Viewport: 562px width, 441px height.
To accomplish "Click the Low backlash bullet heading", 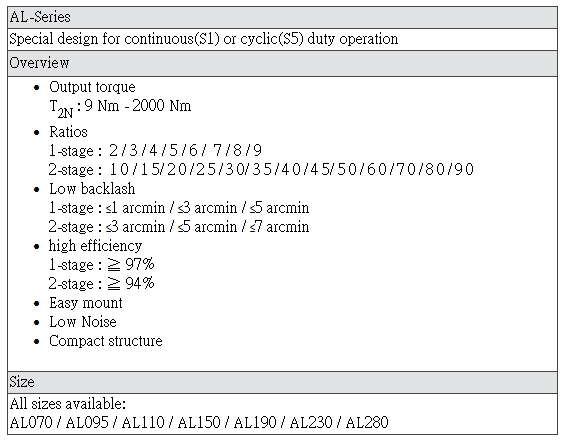I will tap(92, 189).
